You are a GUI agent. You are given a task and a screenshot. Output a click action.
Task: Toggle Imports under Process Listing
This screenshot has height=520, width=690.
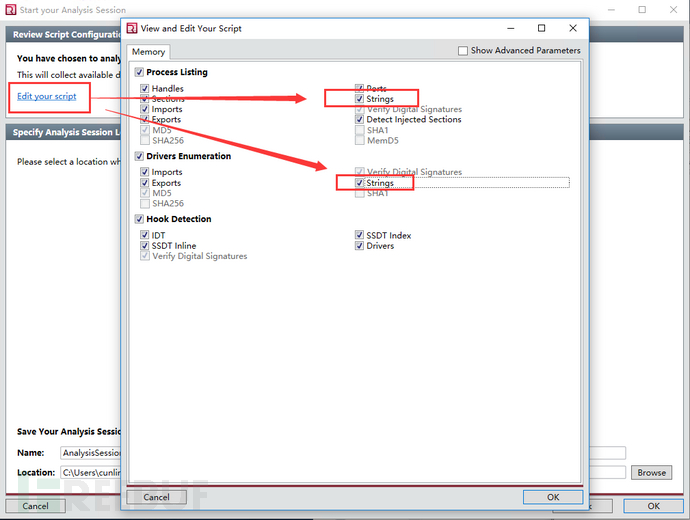[x=144, y=109]
